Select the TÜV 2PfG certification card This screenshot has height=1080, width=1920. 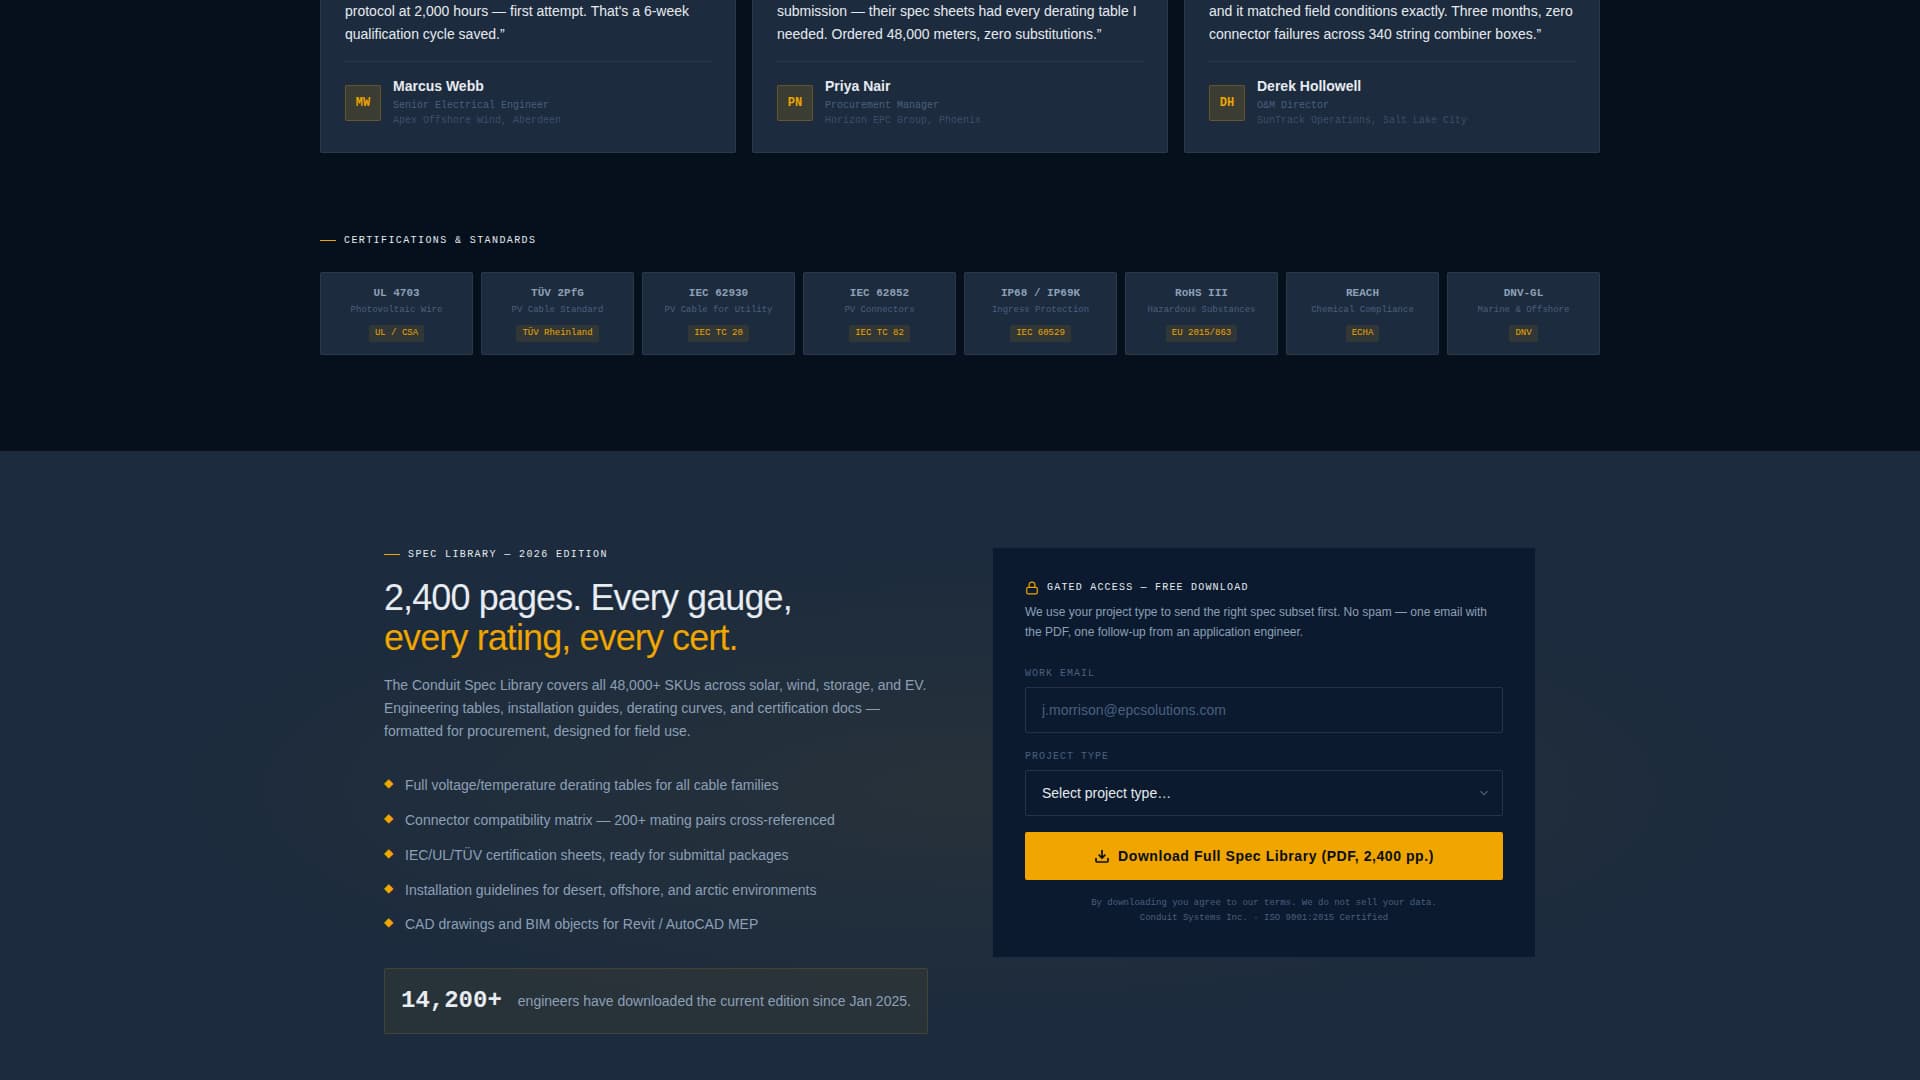tap(557, 313)
